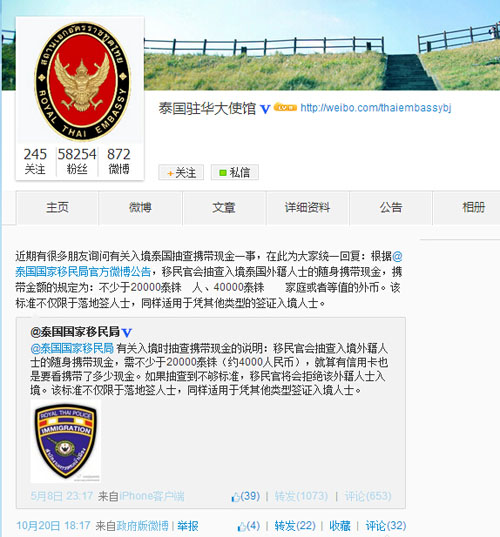Click the verified badge next to @泰国国家移民局

[x=127, y=332]
